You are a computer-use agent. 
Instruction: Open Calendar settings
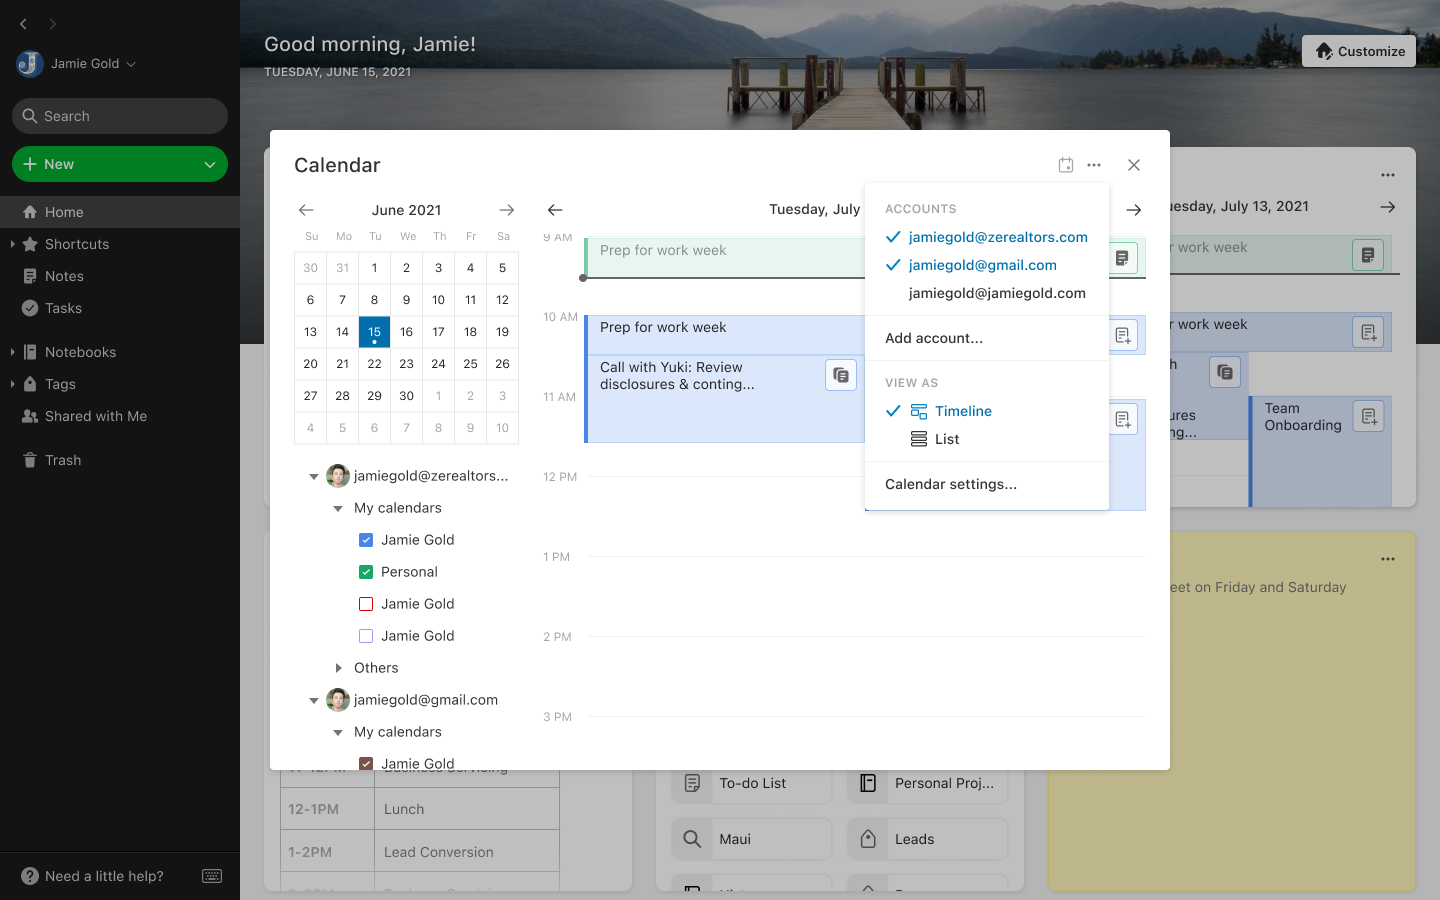pos(987,484)
